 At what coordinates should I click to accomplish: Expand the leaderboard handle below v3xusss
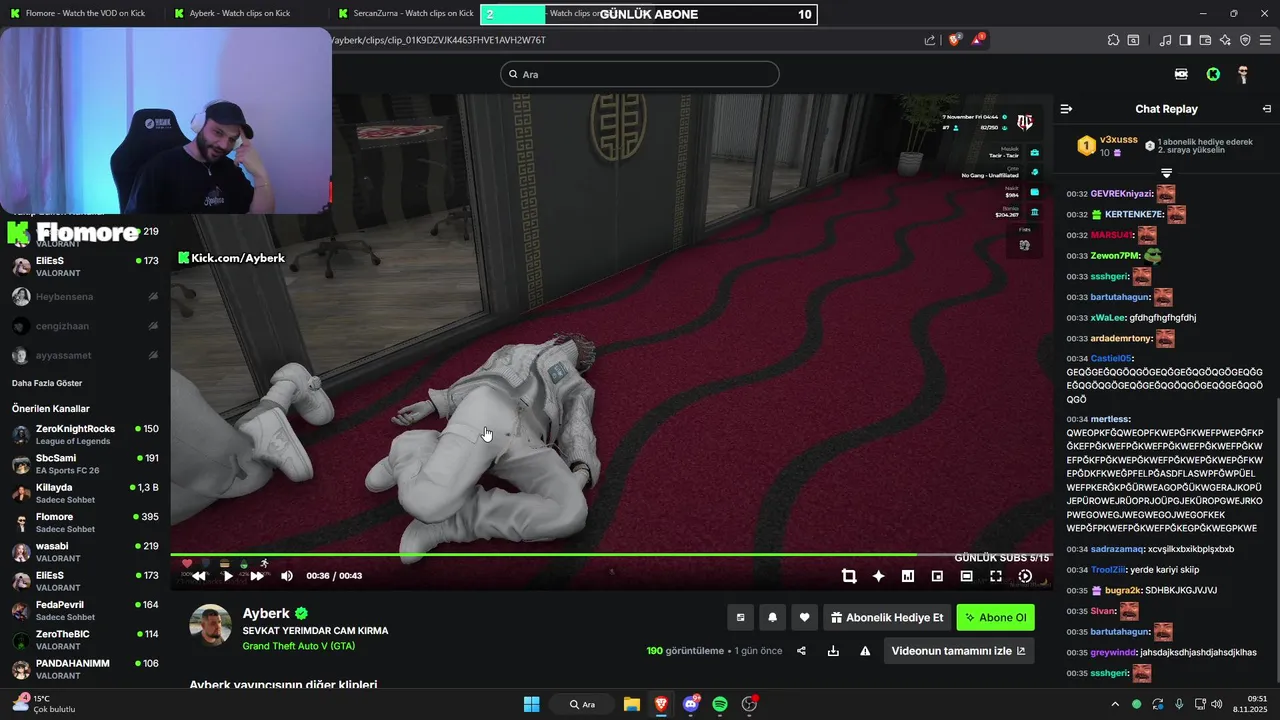click(1166, 173)
